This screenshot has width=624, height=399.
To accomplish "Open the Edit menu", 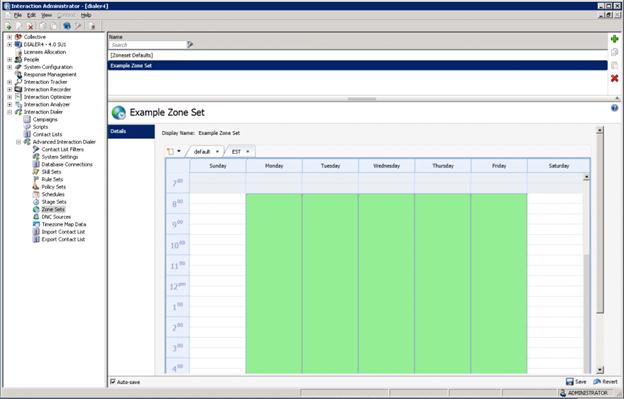I will (31, 15).
